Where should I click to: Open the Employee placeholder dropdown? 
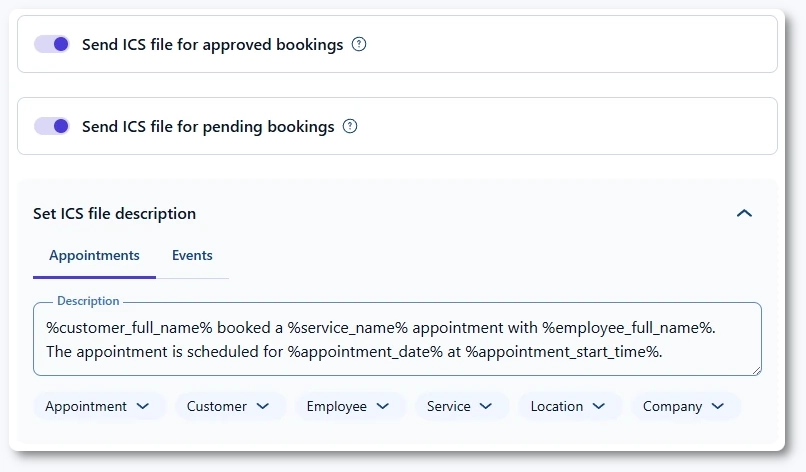[x=349, y=406]
